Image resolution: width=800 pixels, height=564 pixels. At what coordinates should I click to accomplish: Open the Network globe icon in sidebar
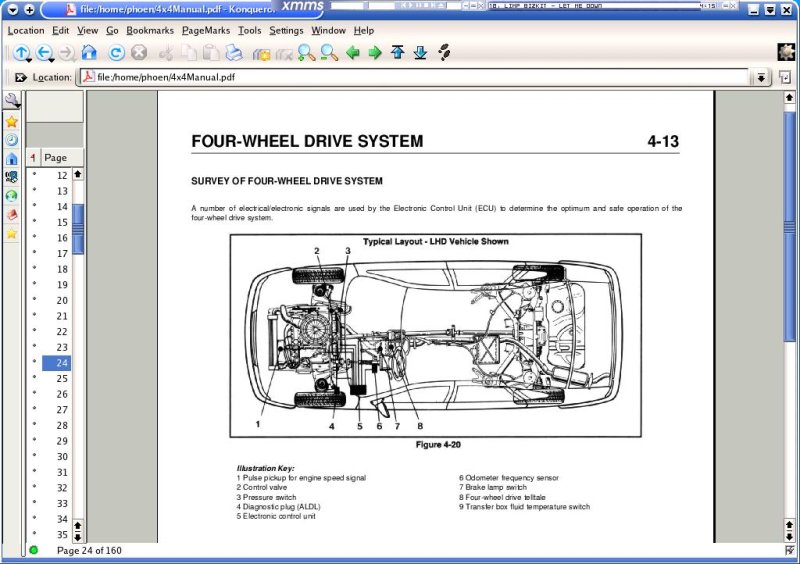pos(12,196)
